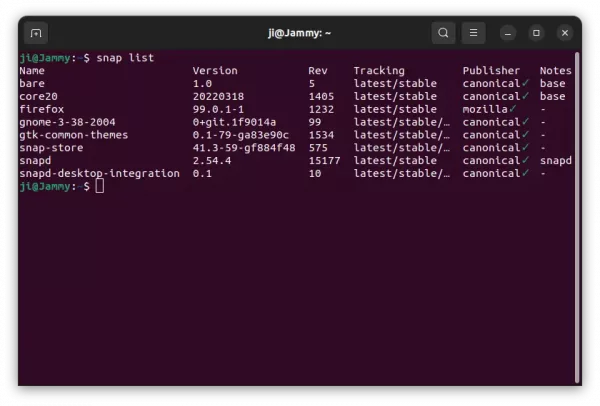Click the snapd note in Notes column
Screen dimensions: 600x406
click(x=556, y=161)
